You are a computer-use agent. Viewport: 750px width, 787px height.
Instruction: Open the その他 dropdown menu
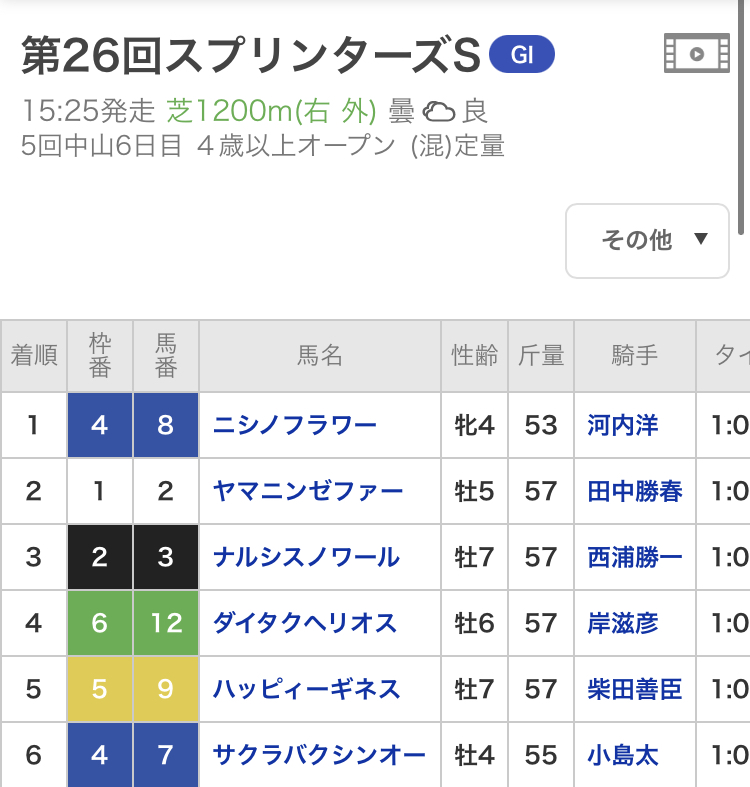(647, 240)
